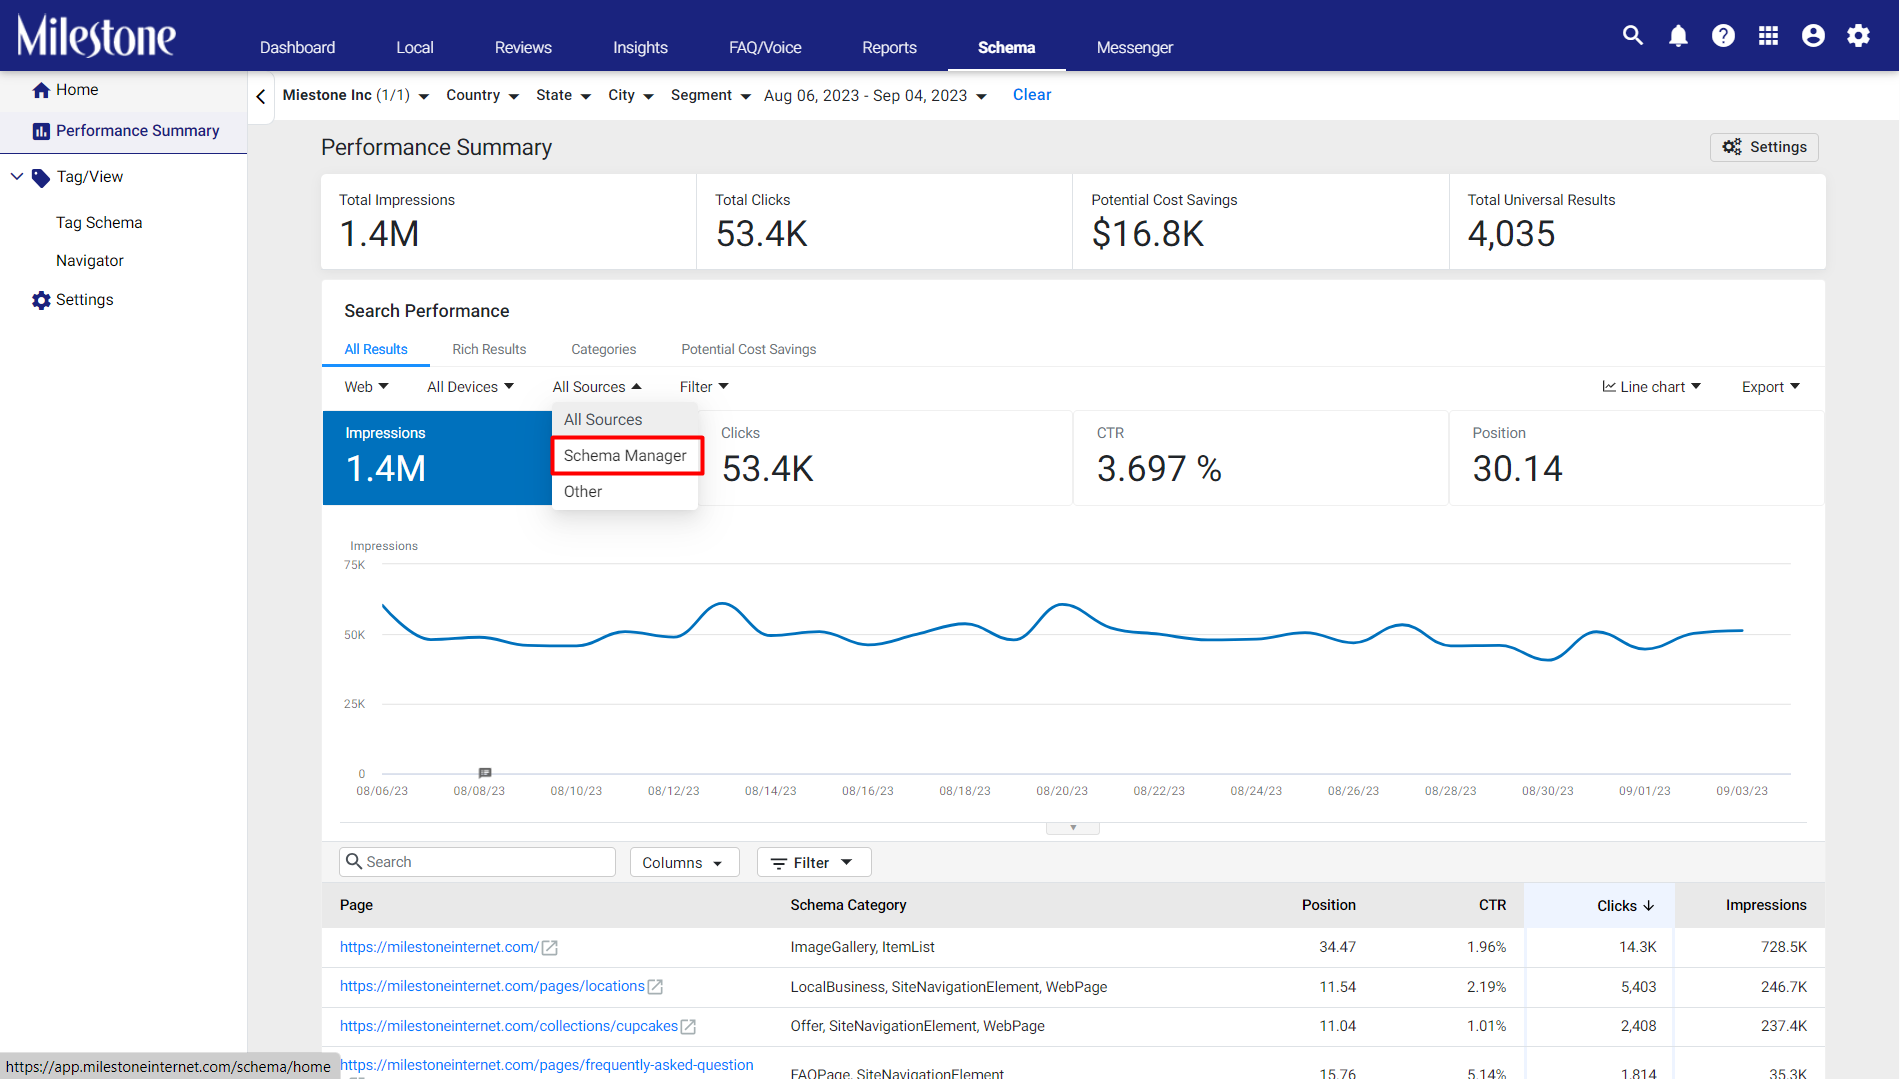Sort by Clicks column header
Screen dimensions: 1900x1079
tap(1625, 905)
